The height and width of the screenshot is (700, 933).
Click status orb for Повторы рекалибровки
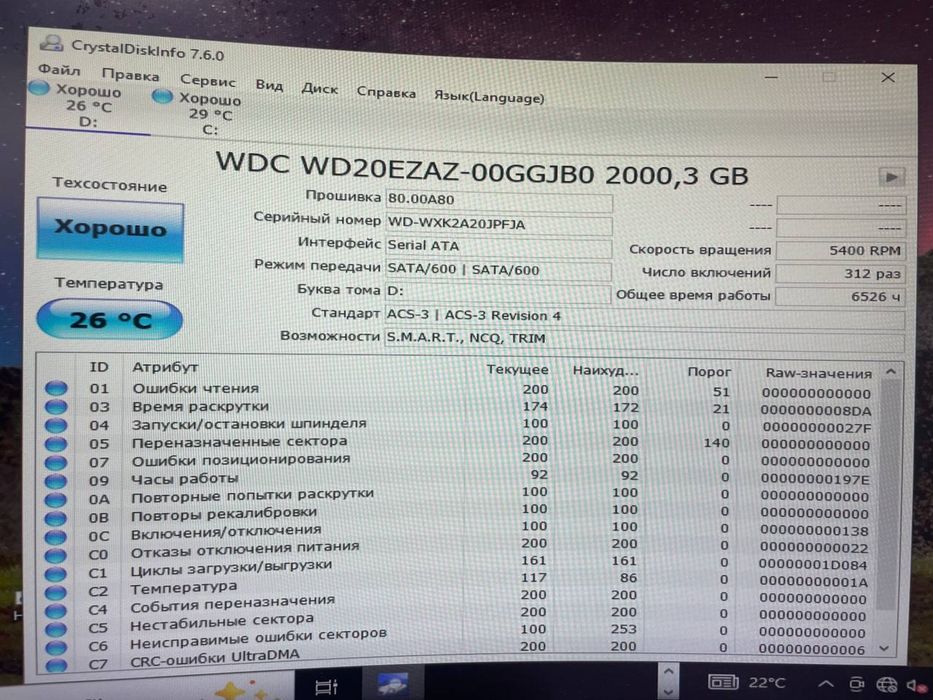click(x=56, y=518)
